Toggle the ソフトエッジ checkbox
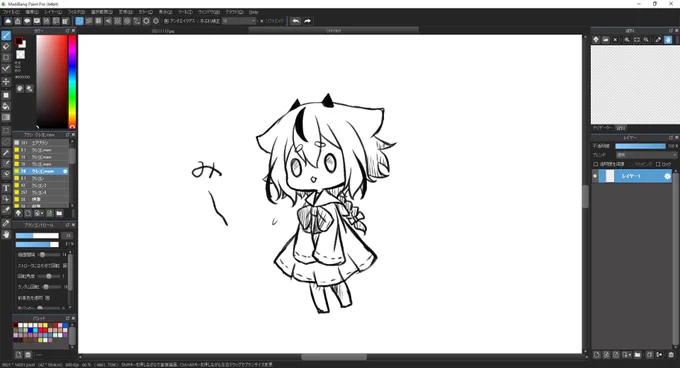Screen dimensions: 680x368 (262, 21)
